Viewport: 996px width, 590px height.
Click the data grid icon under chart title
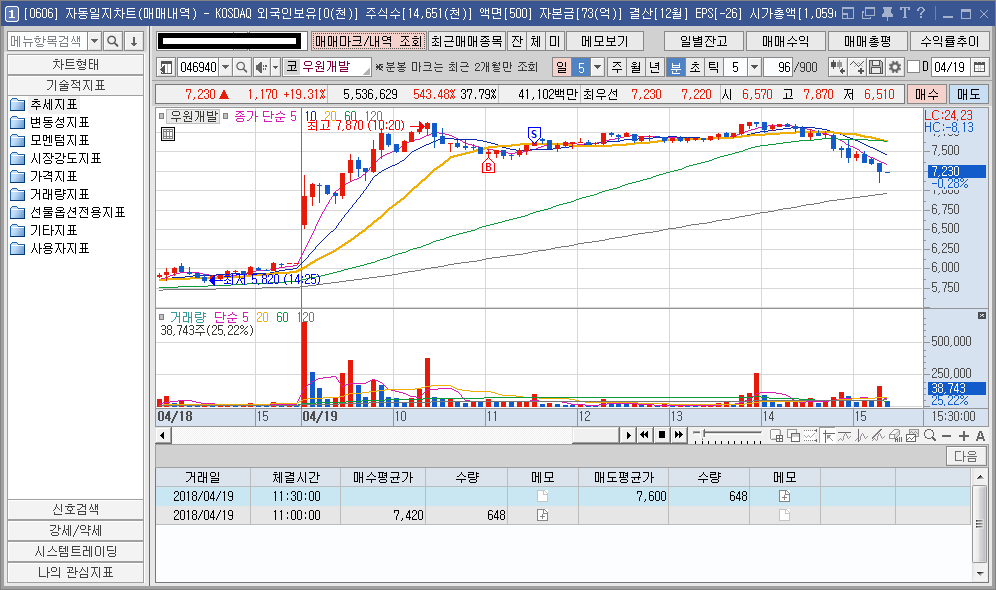click(x=168, y=134)
